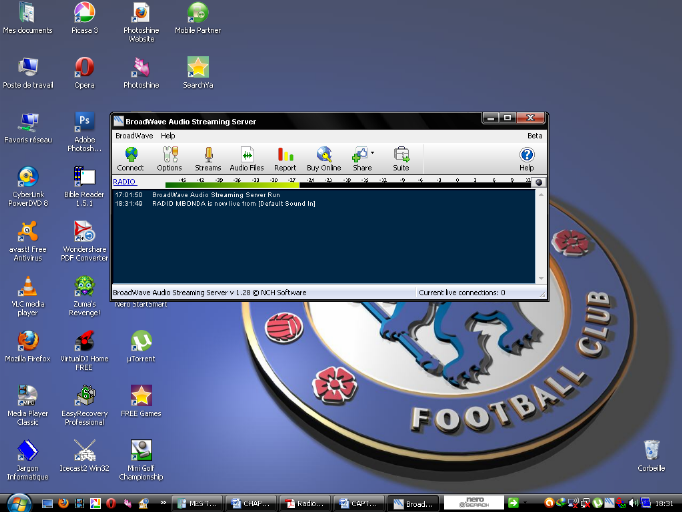Click the Windows Start button
682x512 pixels.
(x=19, y=502)
